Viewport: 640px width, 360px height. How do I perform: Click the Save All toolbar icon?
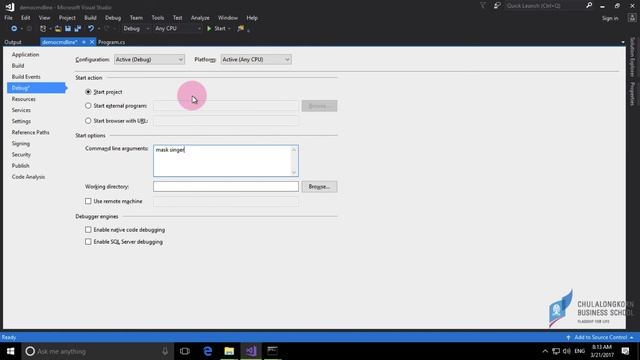(78, 29)
